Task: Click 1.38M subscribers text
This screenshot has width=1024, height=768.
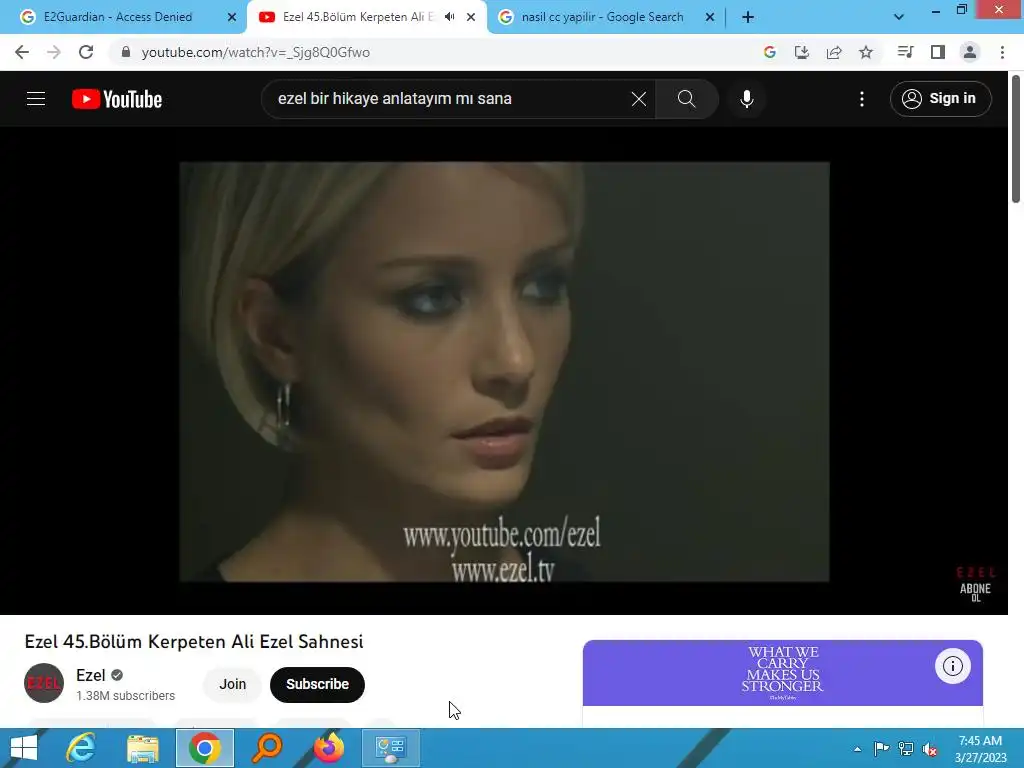Action: pyautogui.click(x=125, y=696)
